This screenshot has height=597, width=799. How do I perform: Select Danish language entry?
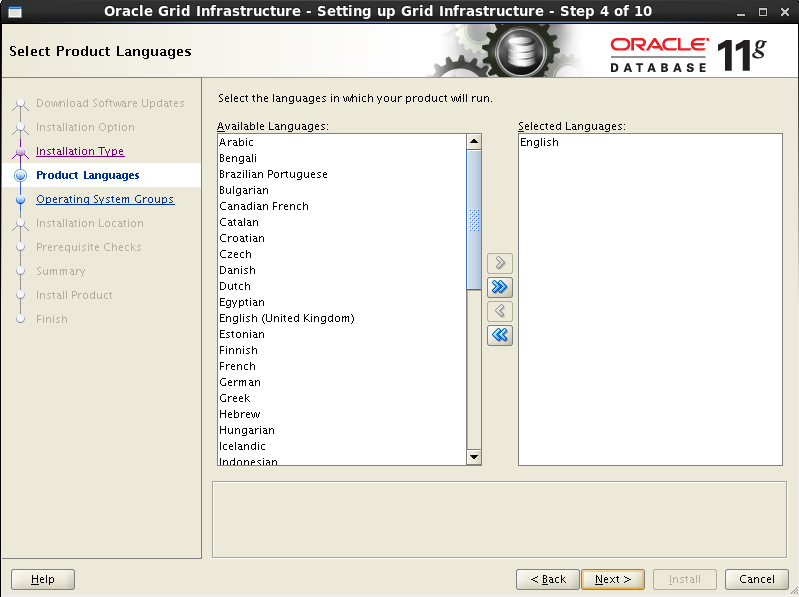341,270
